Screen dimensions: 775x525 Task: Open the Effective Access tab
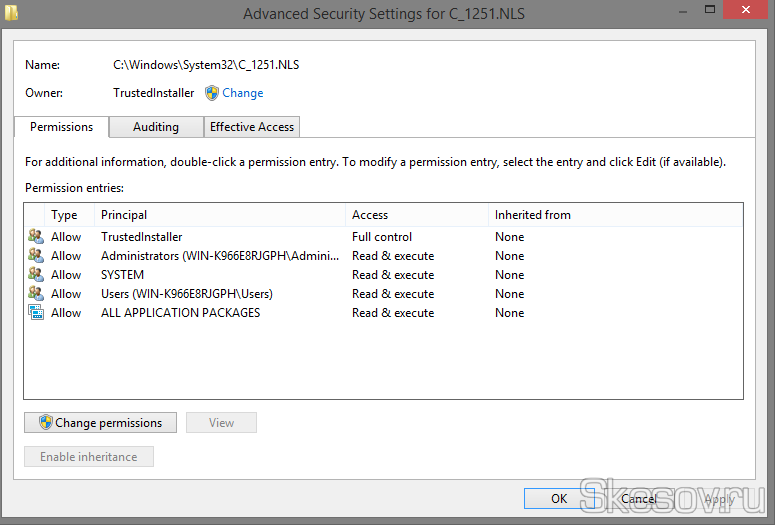252,127
